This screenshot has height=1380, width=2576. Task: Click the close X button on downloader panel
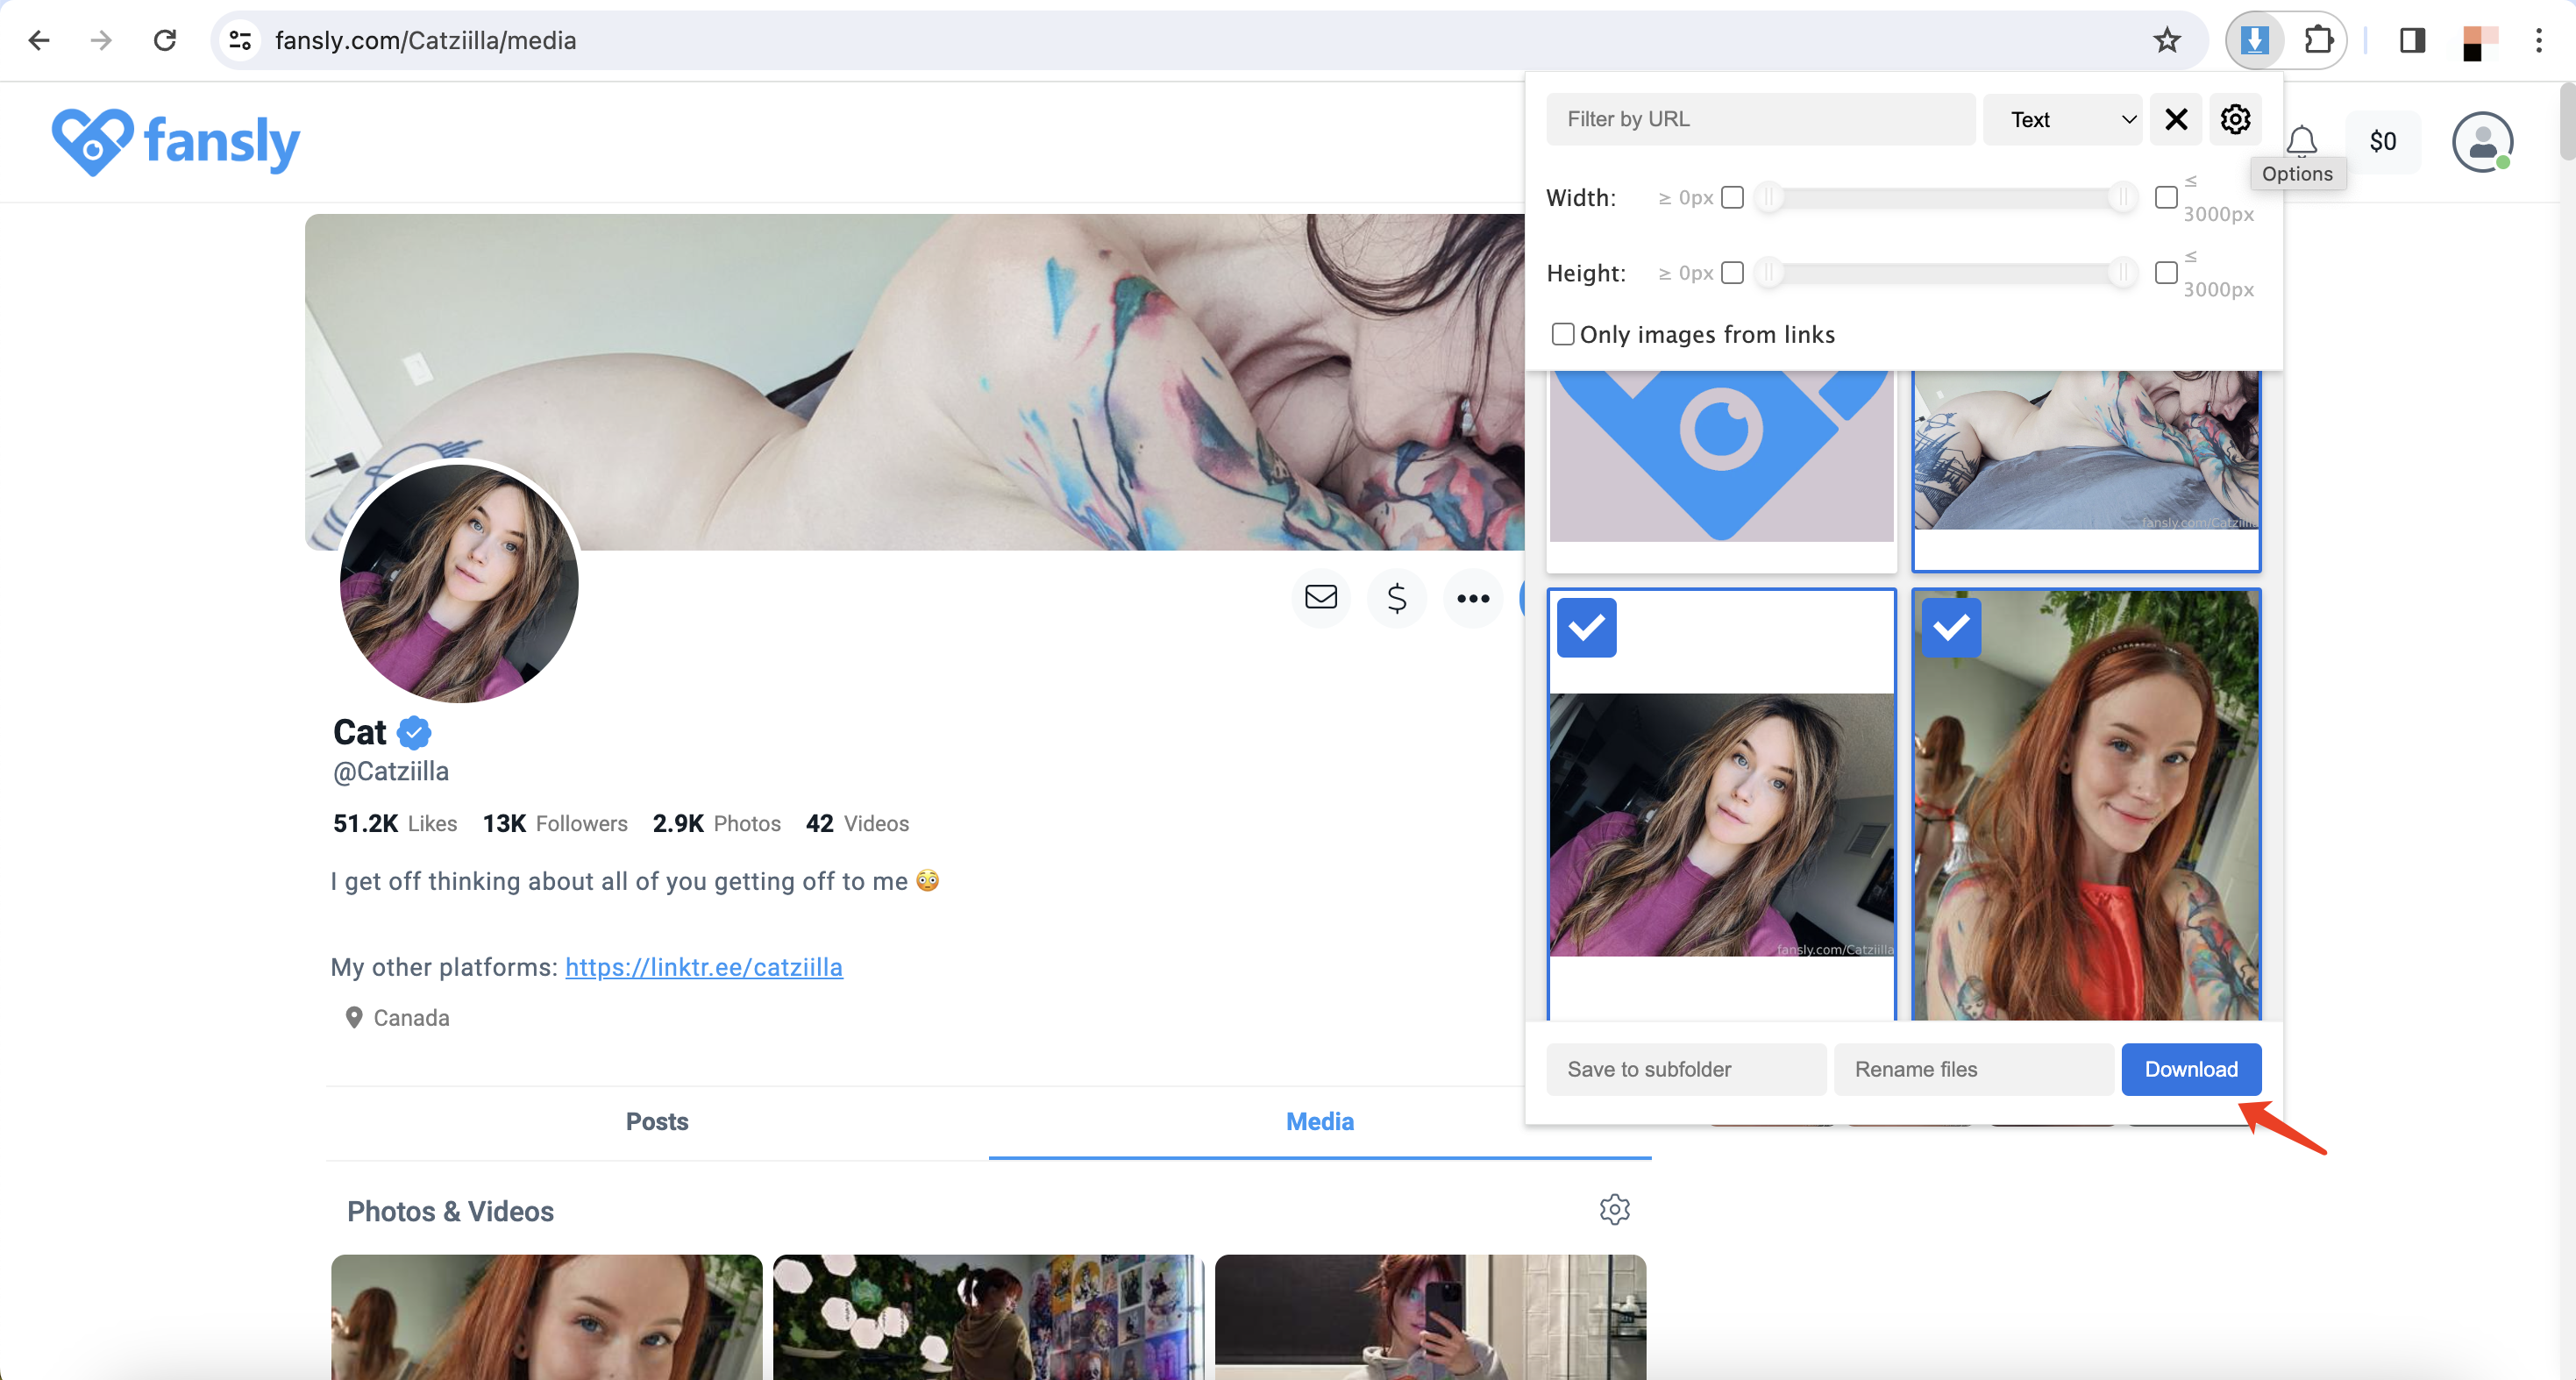tap(2177, 119)
